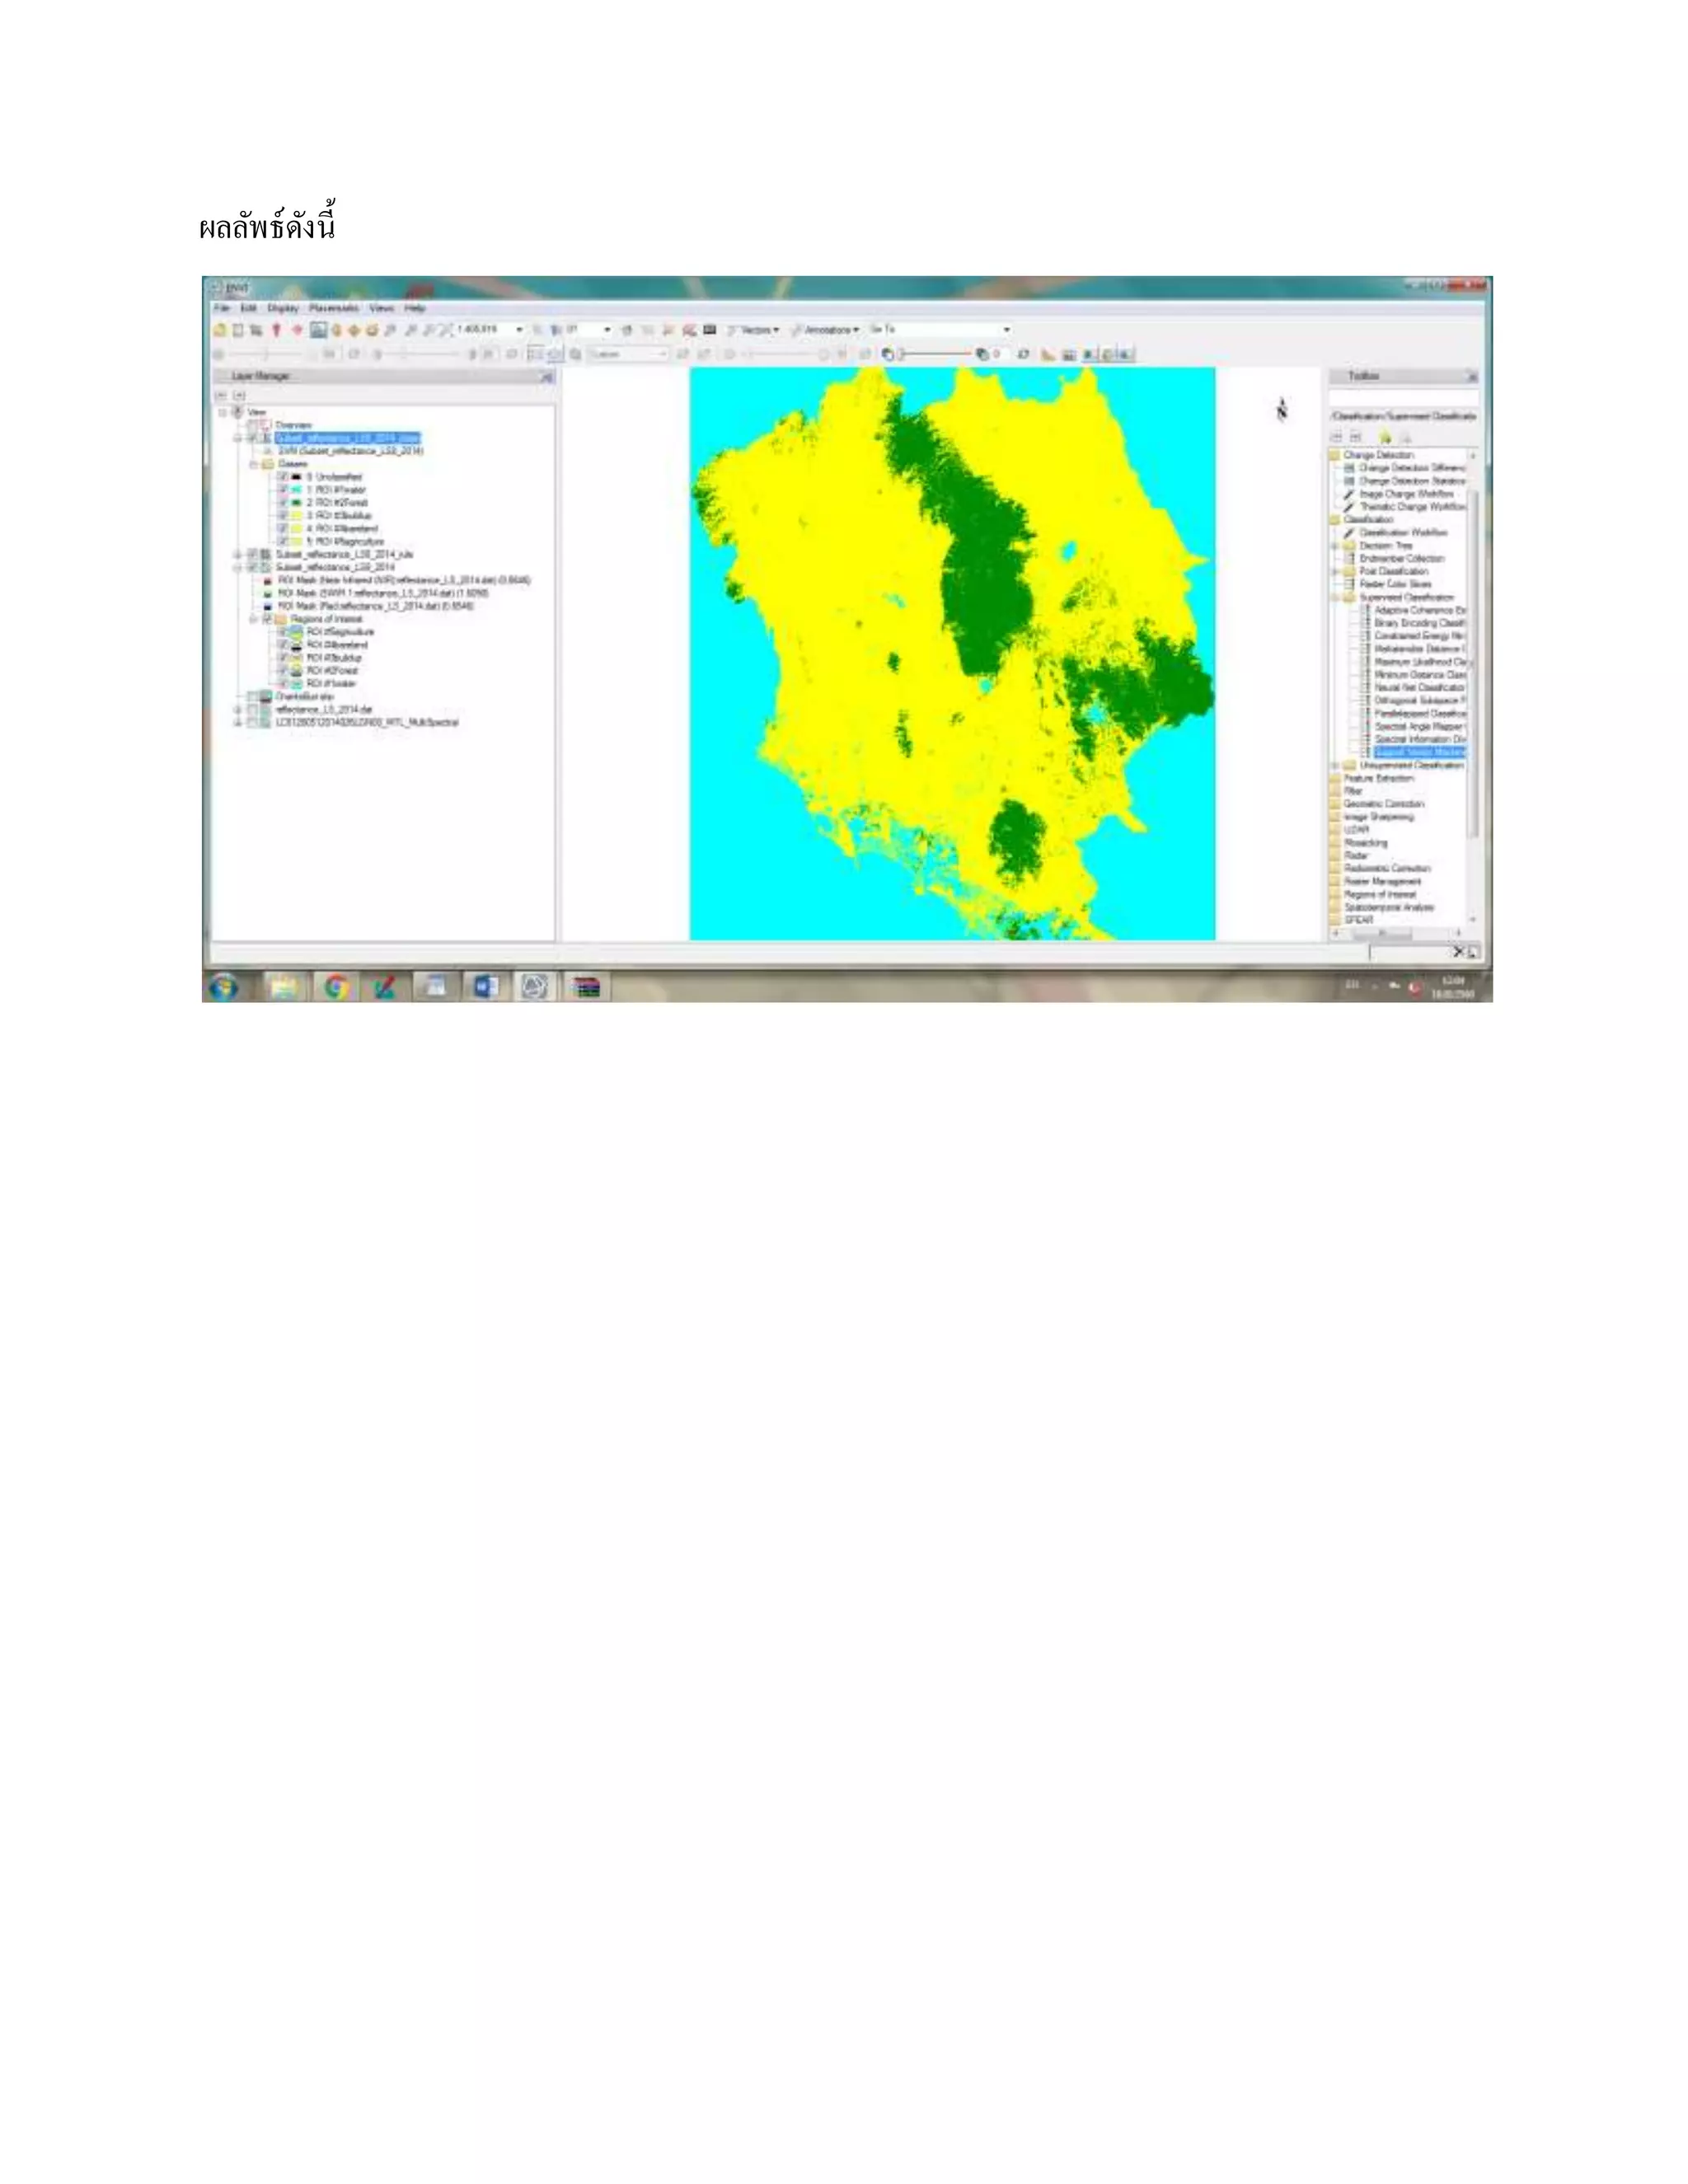Select Support Vector Machine classification tool

tap(1419, 752)
